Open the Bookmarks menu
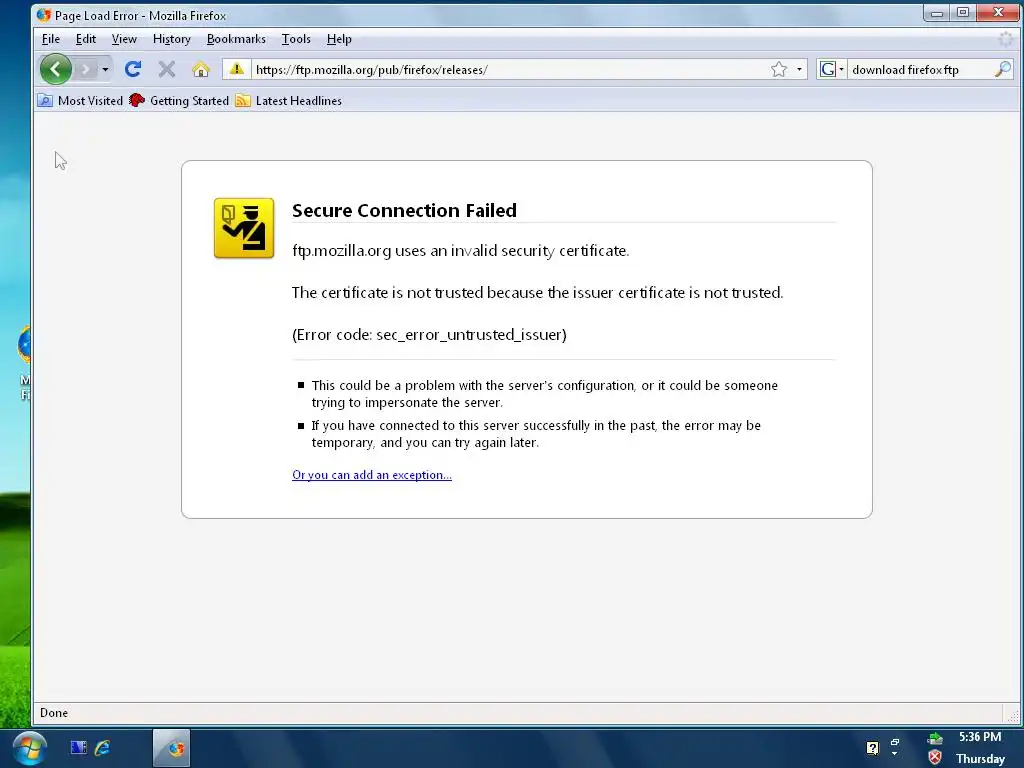Image resolution: width=1024 pixels, height=768 pixels. click(236, 39)
